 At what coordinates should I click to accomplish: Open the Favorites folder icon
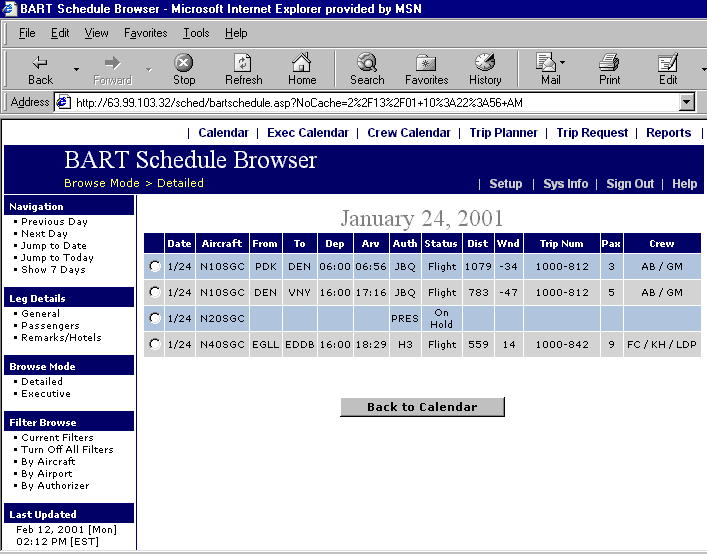point(426,63)
